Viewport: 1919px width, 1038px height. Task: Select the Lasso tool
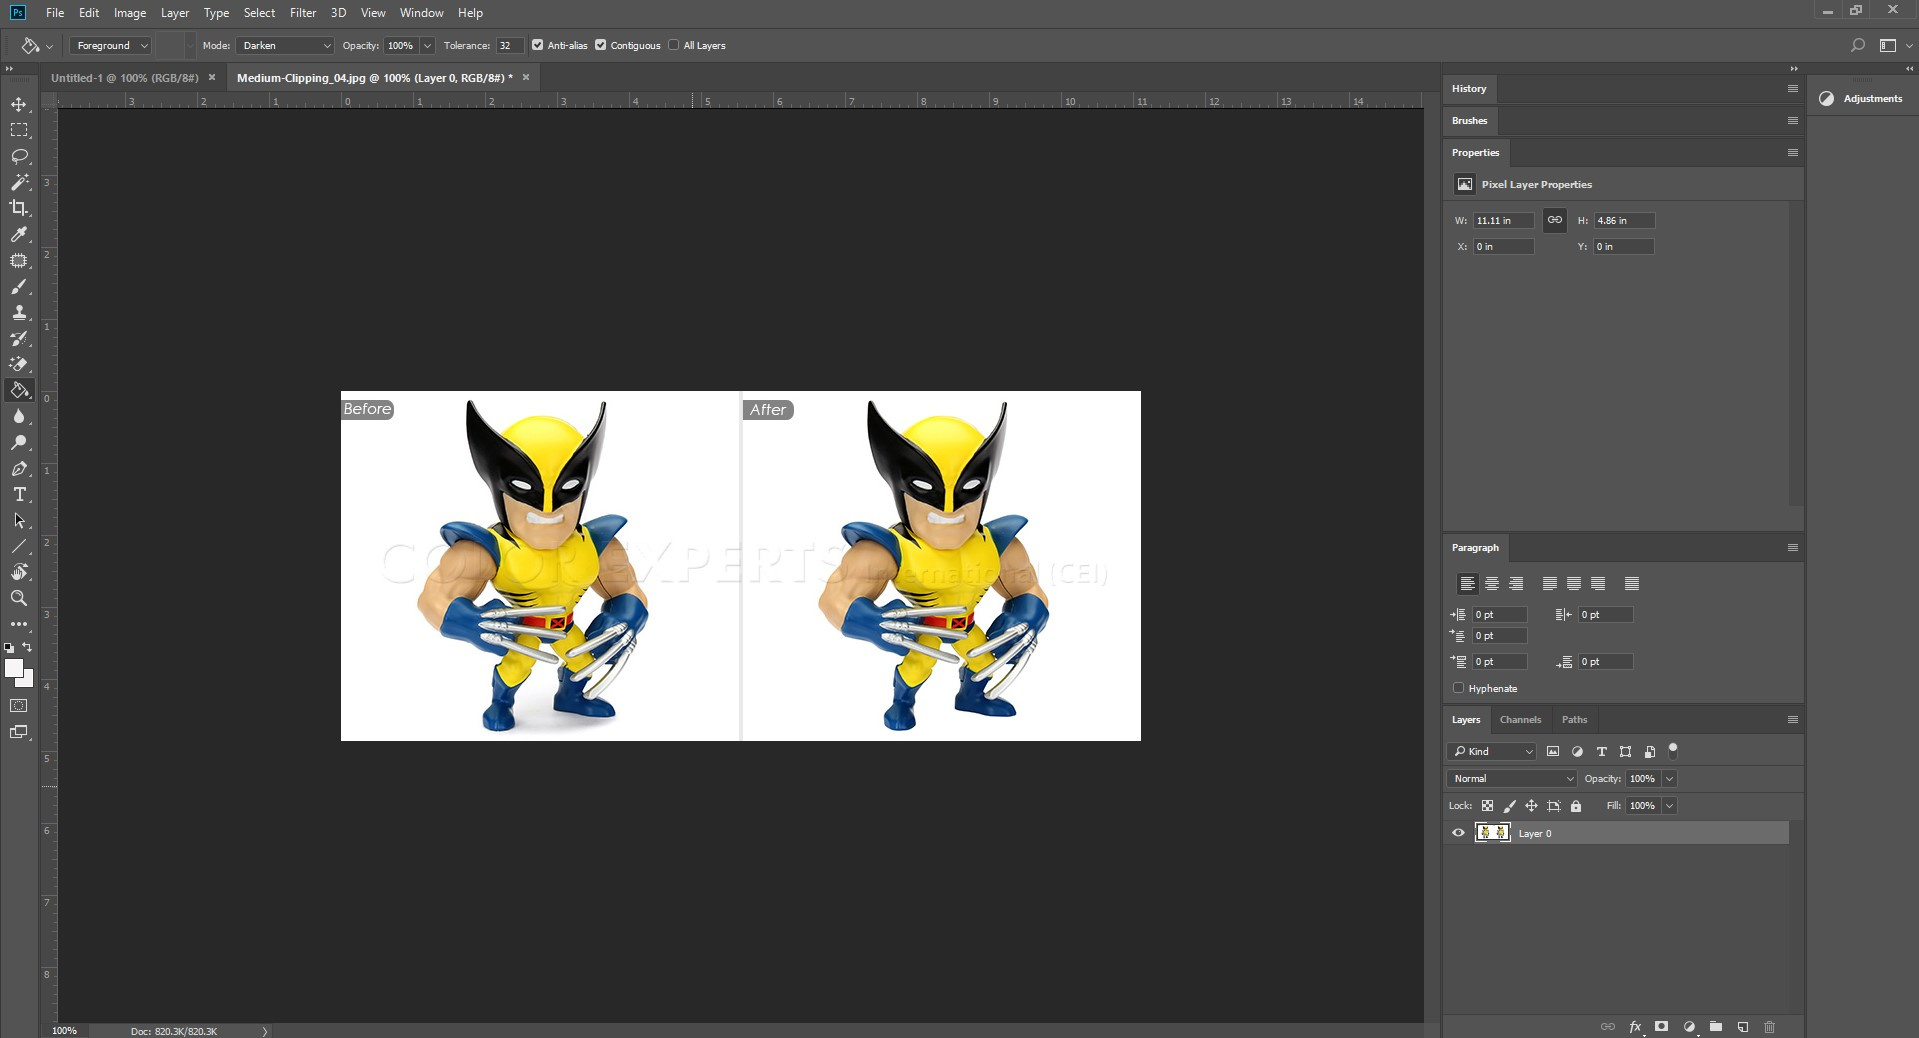tap(19, 157)
